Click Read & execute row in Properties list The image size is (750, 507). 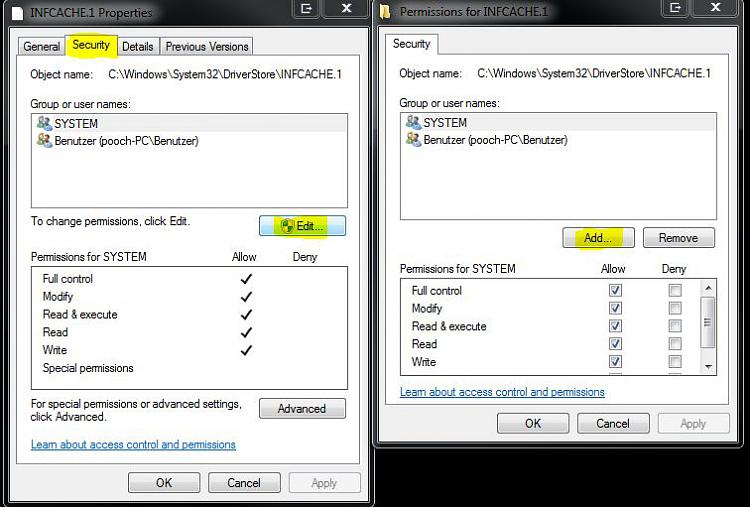(189, 314)
